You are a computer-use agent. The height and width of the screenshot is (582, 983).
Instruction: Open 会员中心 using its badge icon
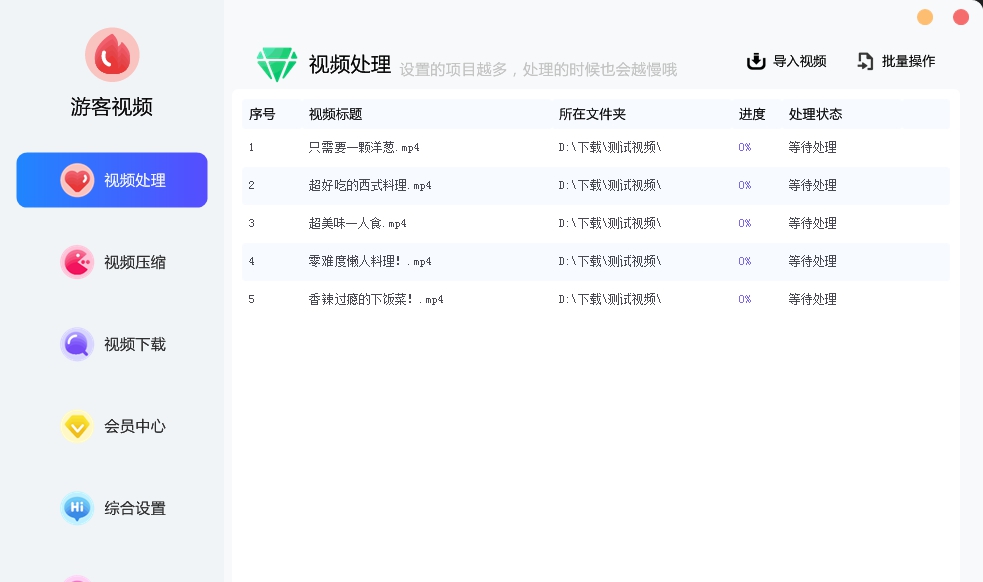[77, 426]
